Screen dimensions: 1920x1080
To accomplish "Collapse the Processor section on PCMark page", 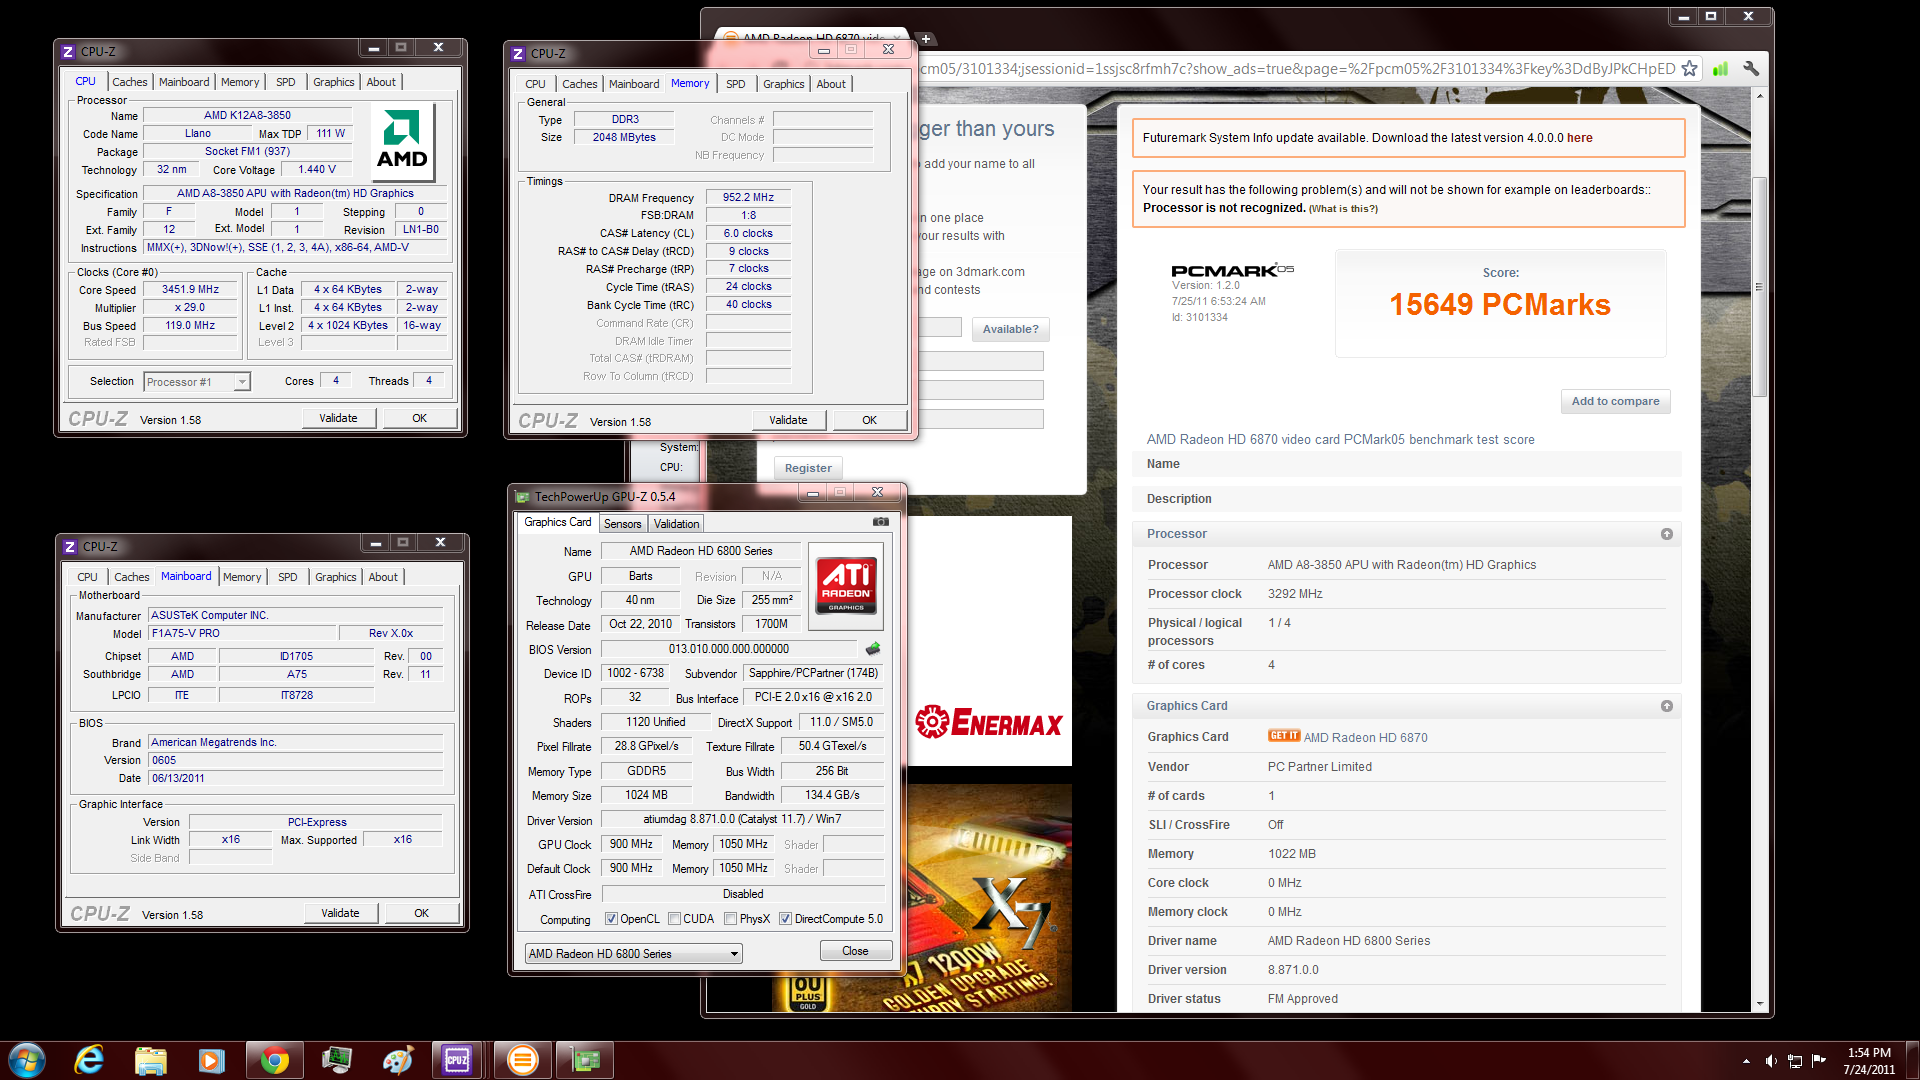I will pos(1666,534).
